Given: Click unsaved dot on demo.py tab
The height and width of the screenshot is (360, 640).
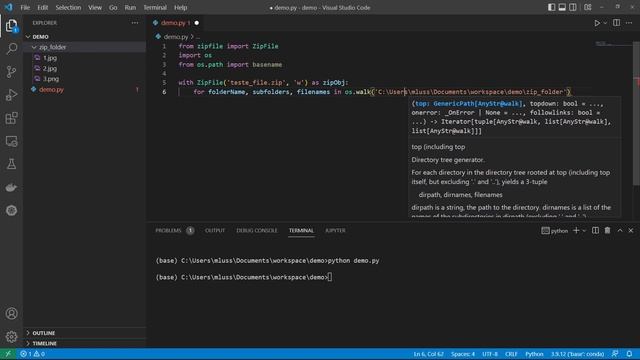Looking at the screenshot, I should coord(197,23).
